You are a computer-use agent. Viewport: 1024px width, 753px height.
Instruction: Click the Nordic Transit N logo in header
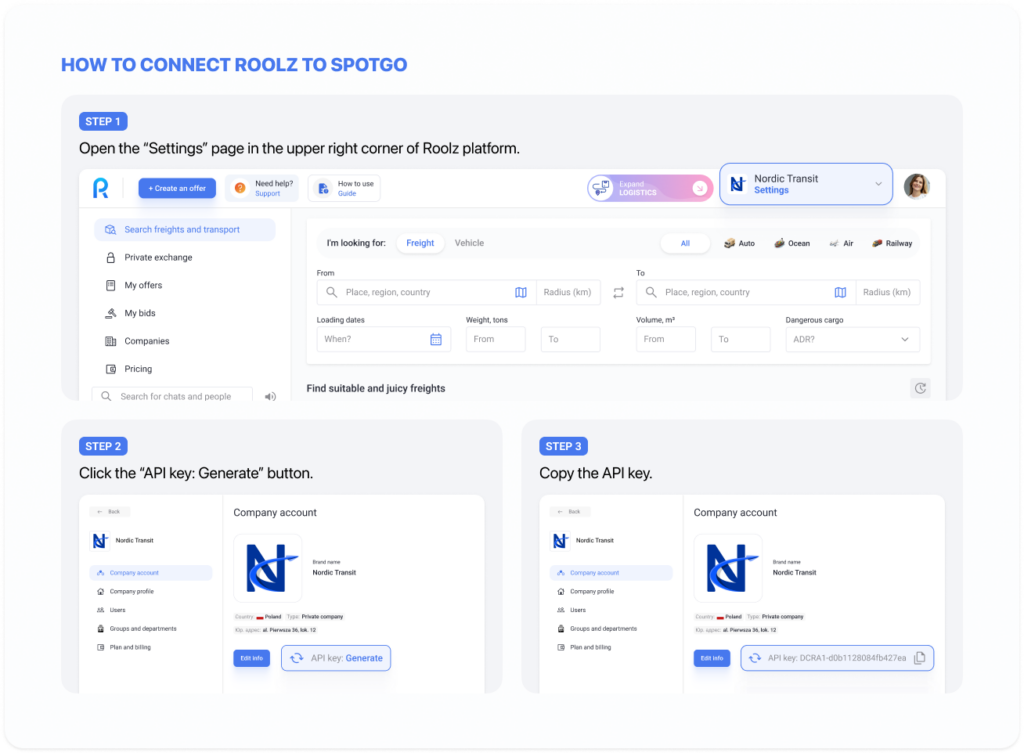click(x=737, y=184)
